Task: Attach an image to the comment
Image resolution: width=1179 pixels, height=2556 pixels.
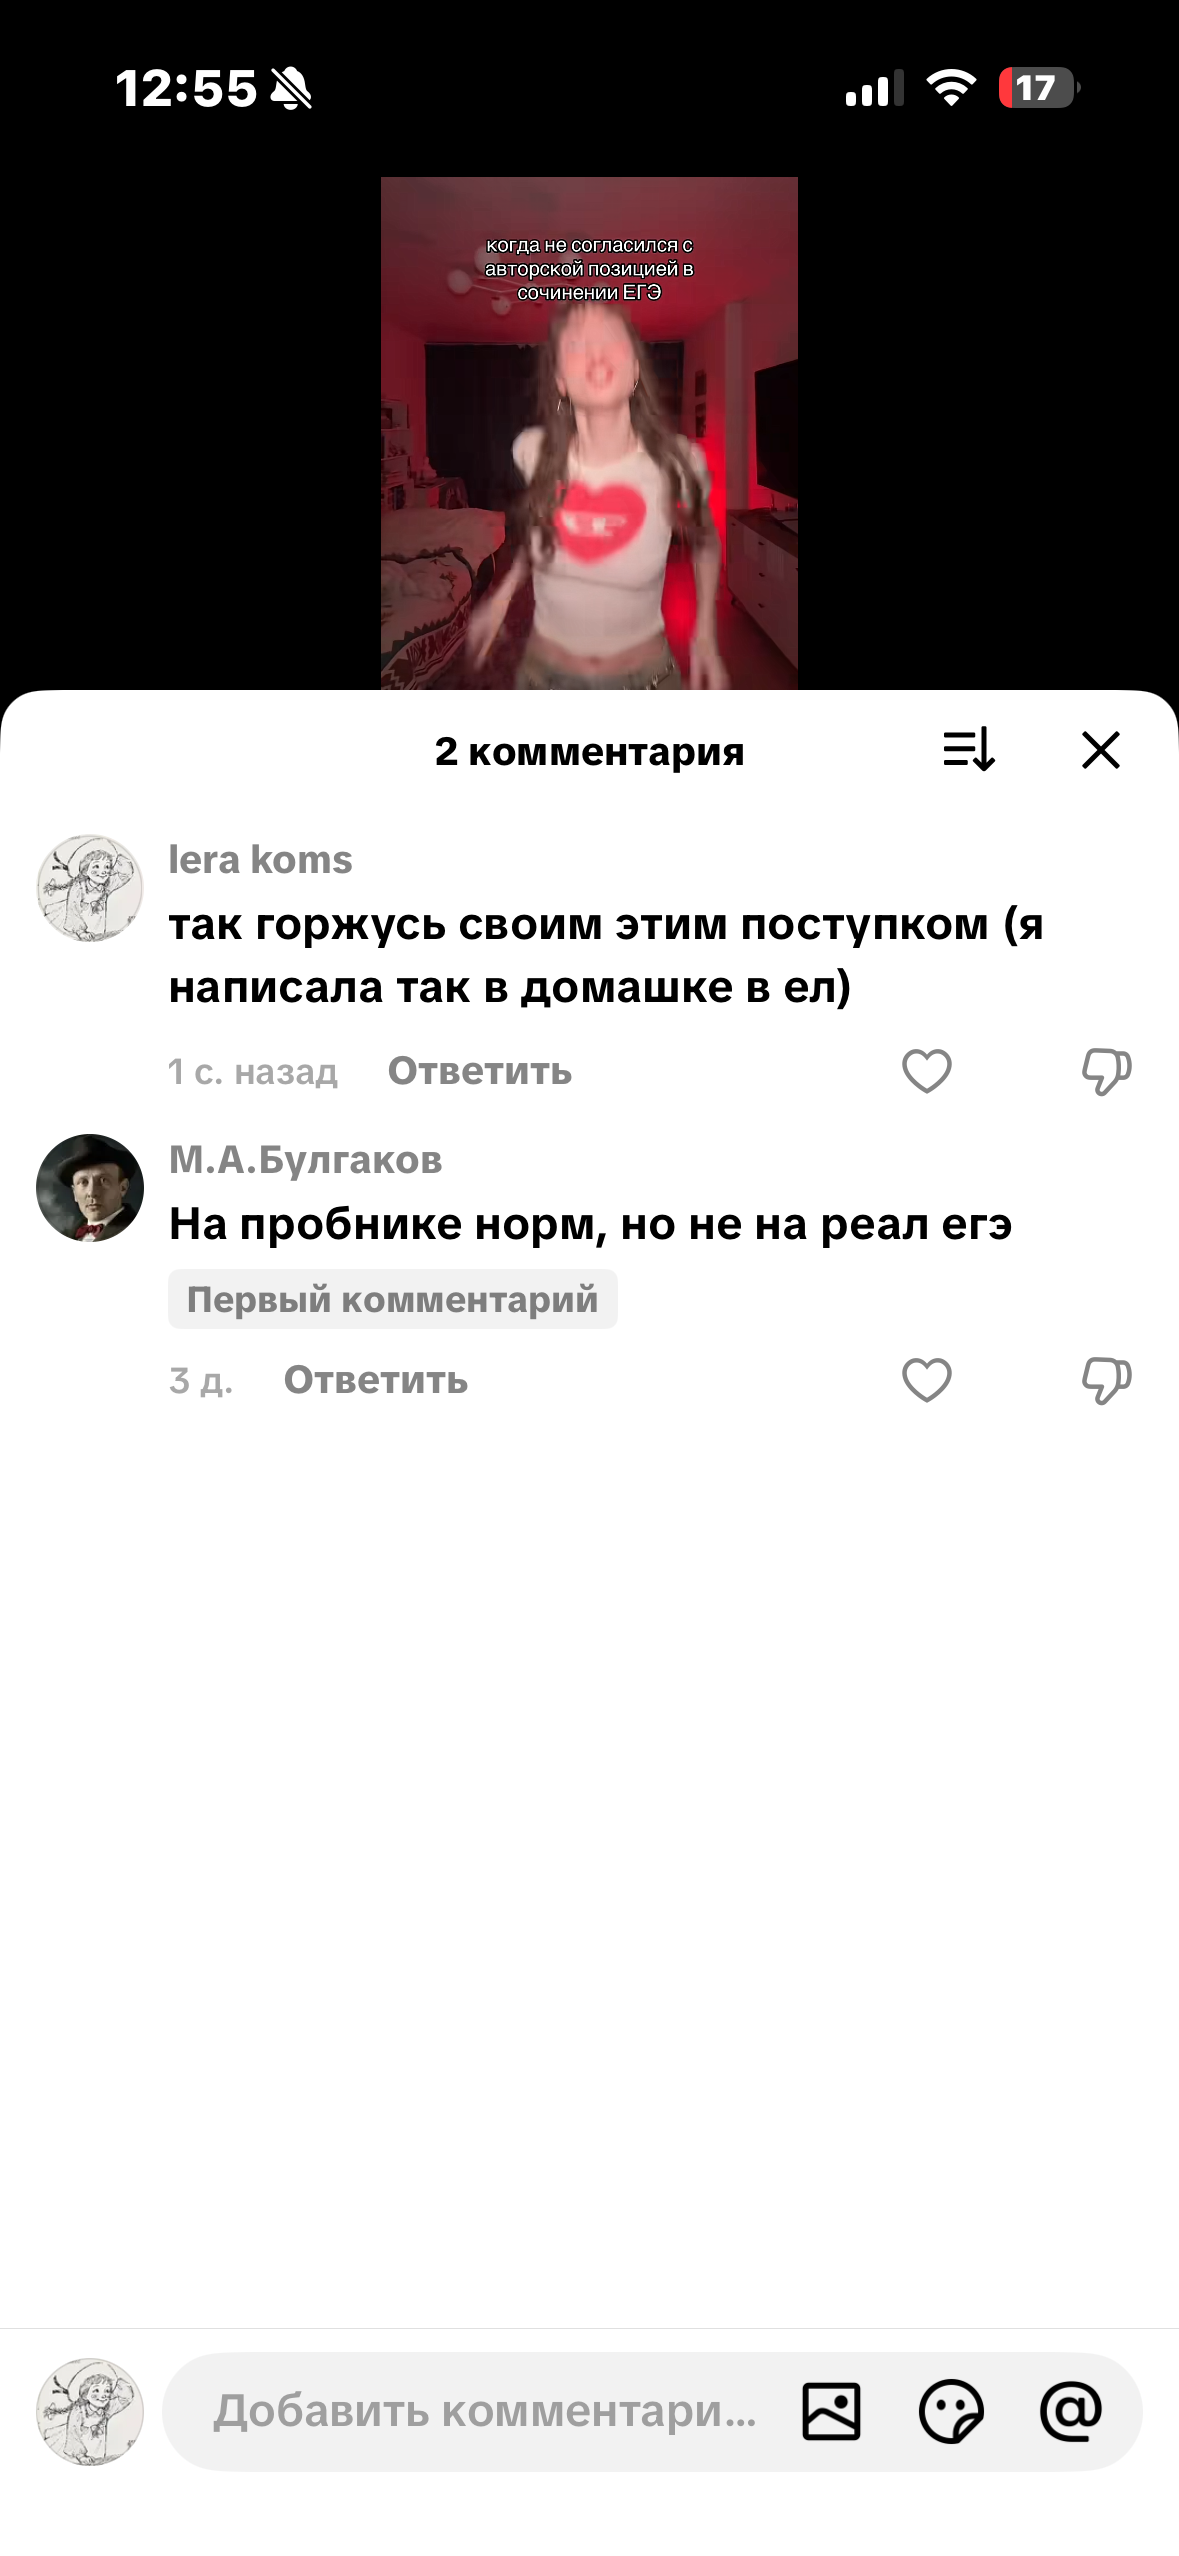Action: coord(831,2411)
